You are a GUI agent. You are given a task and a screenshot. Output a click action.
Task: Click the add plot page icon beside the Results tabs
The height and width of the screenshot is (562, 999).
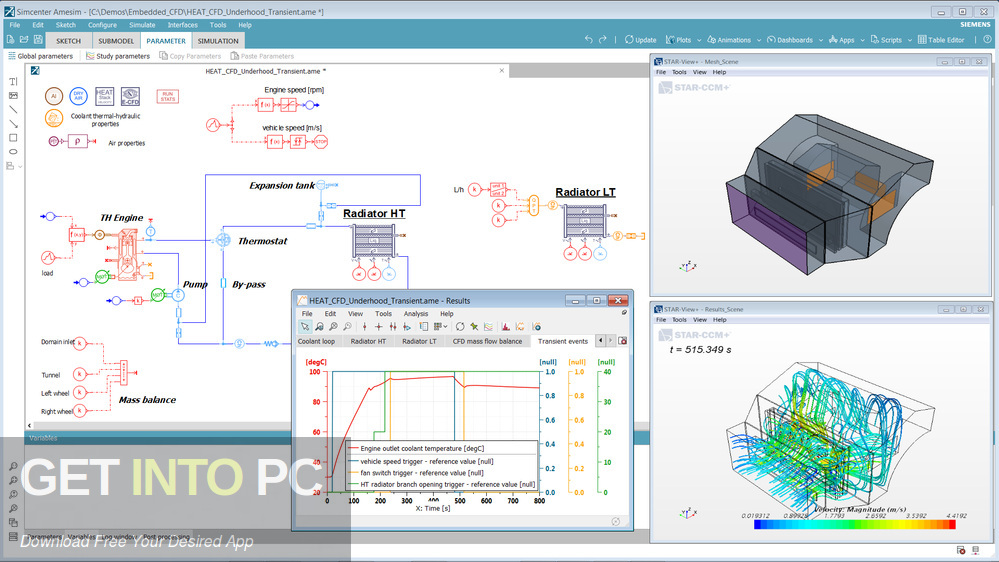pyautogui.click(x=623, y=341)
